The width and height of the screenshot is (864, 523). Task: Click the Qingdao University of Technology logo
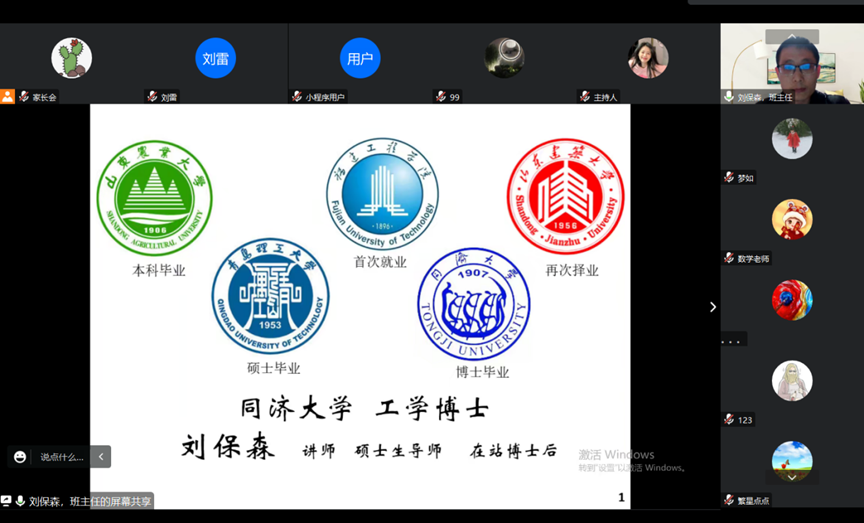(x=270, y=296)
